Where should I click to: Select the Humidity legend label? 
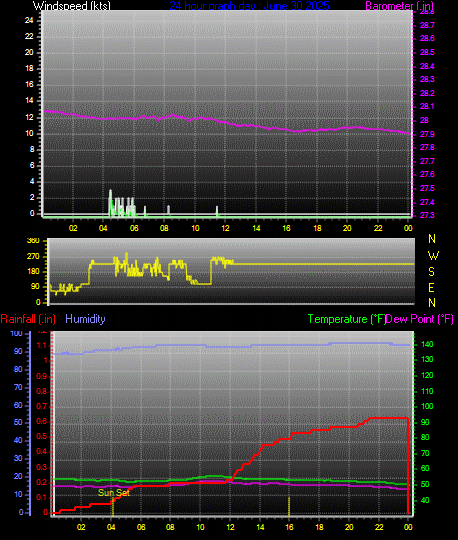click(85, 319)
